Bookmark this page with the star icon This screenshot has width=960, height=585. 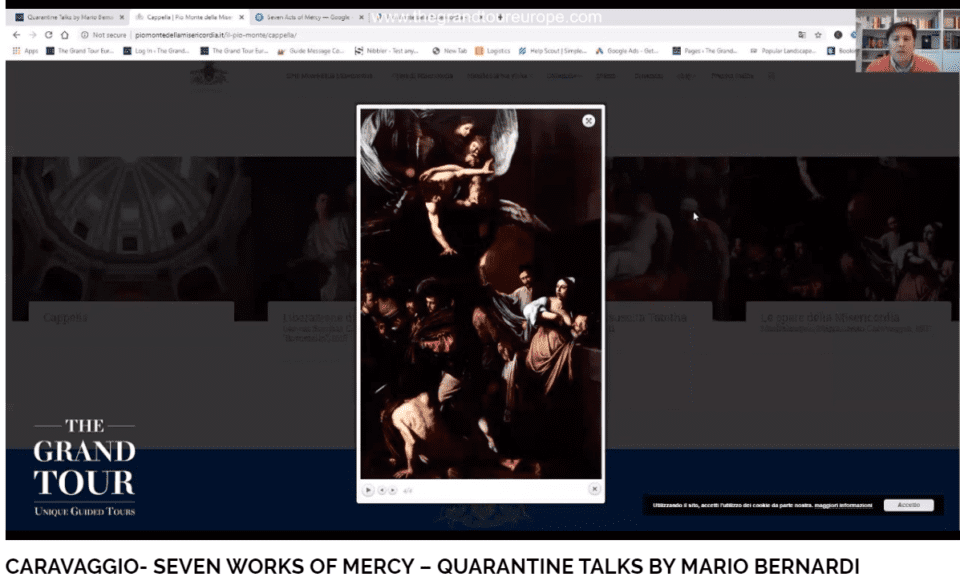(x=818, y=35)
